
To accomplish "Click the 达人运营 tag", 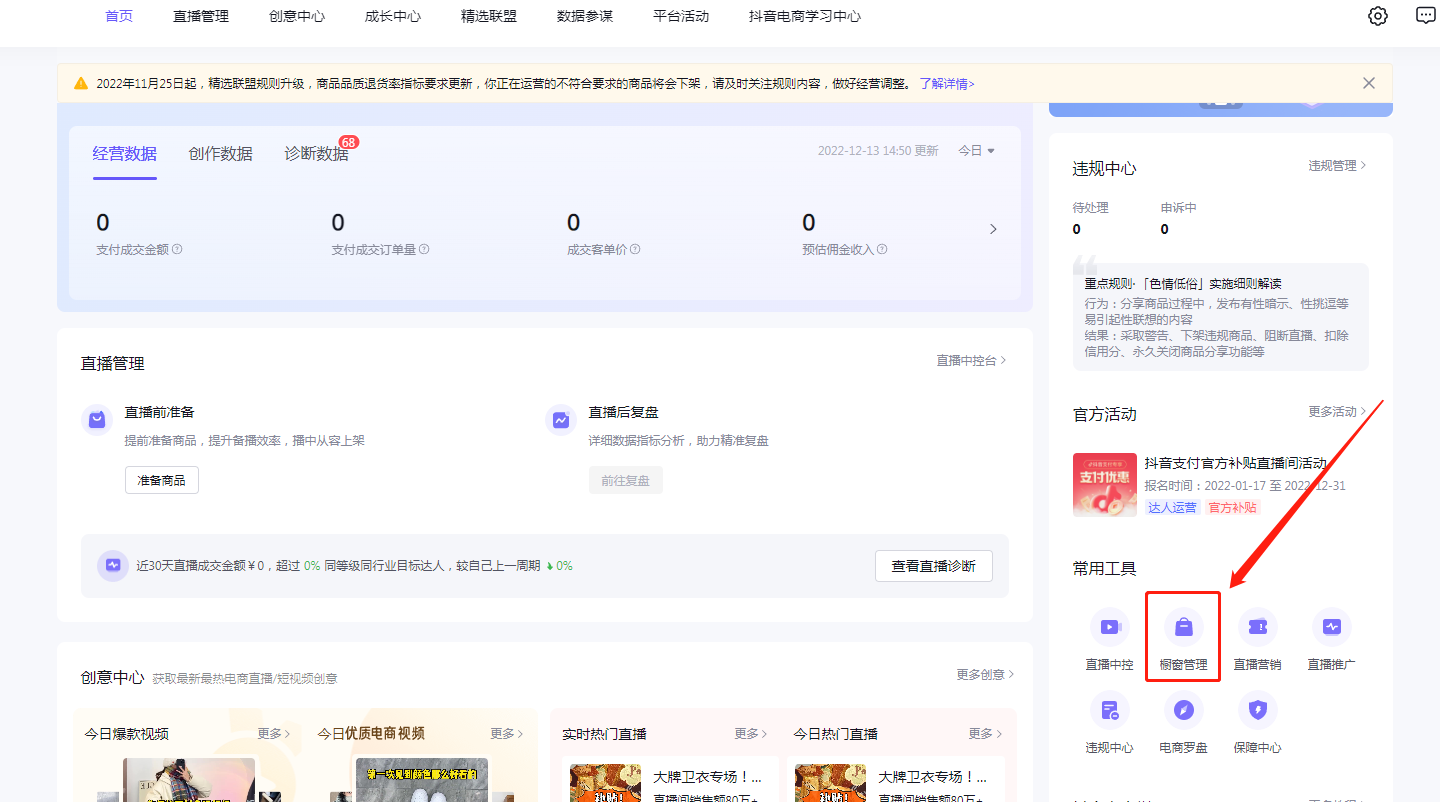I will click(1172, 507).
